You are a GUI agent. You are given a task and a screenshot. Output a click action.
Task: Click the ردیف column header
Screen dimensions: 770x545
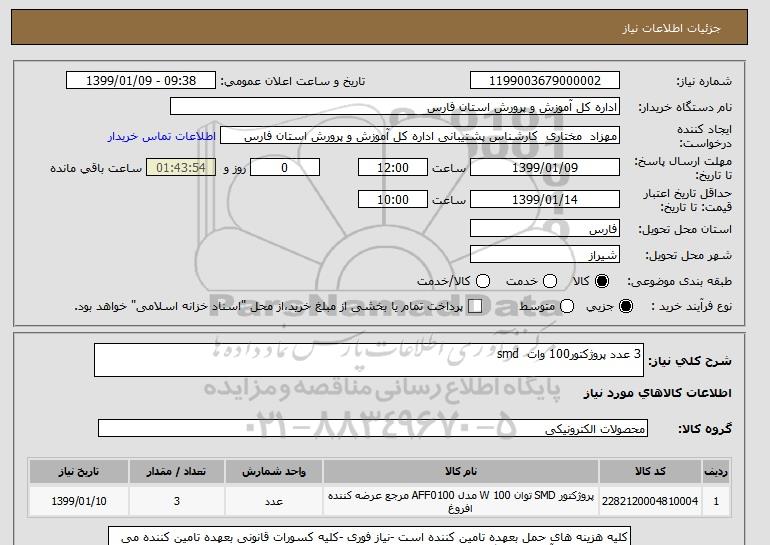pyautogui.click(x=716, y=471)
